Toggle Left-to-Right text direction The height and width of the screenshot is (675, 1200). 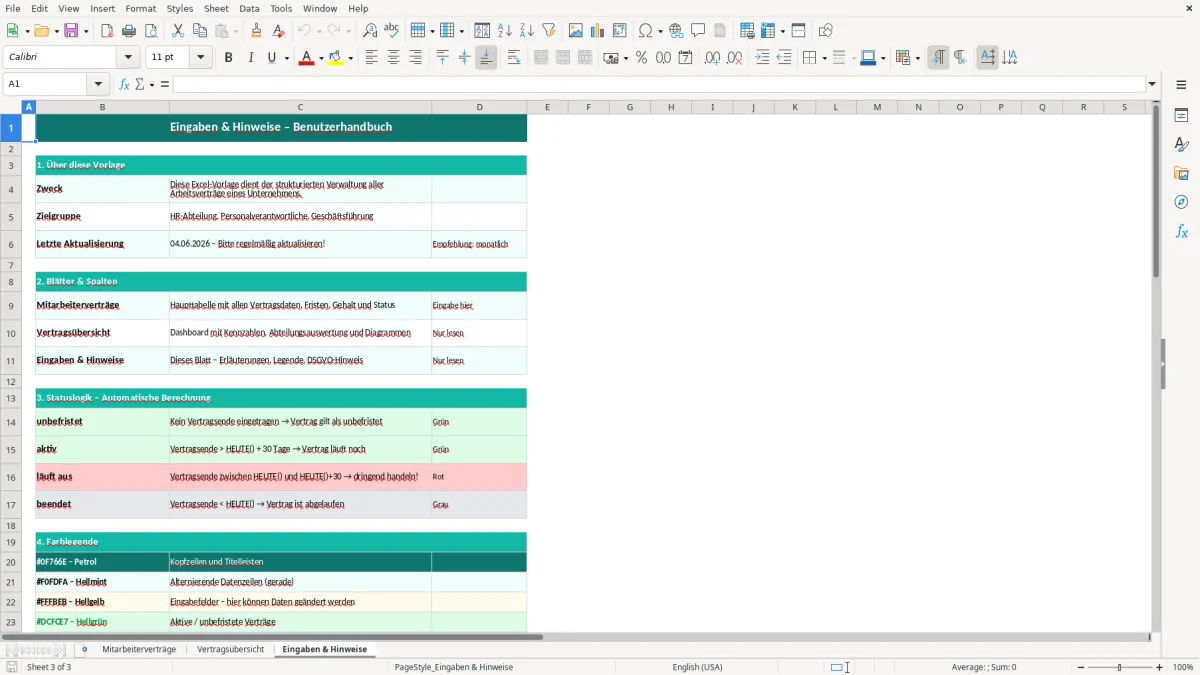938,58
